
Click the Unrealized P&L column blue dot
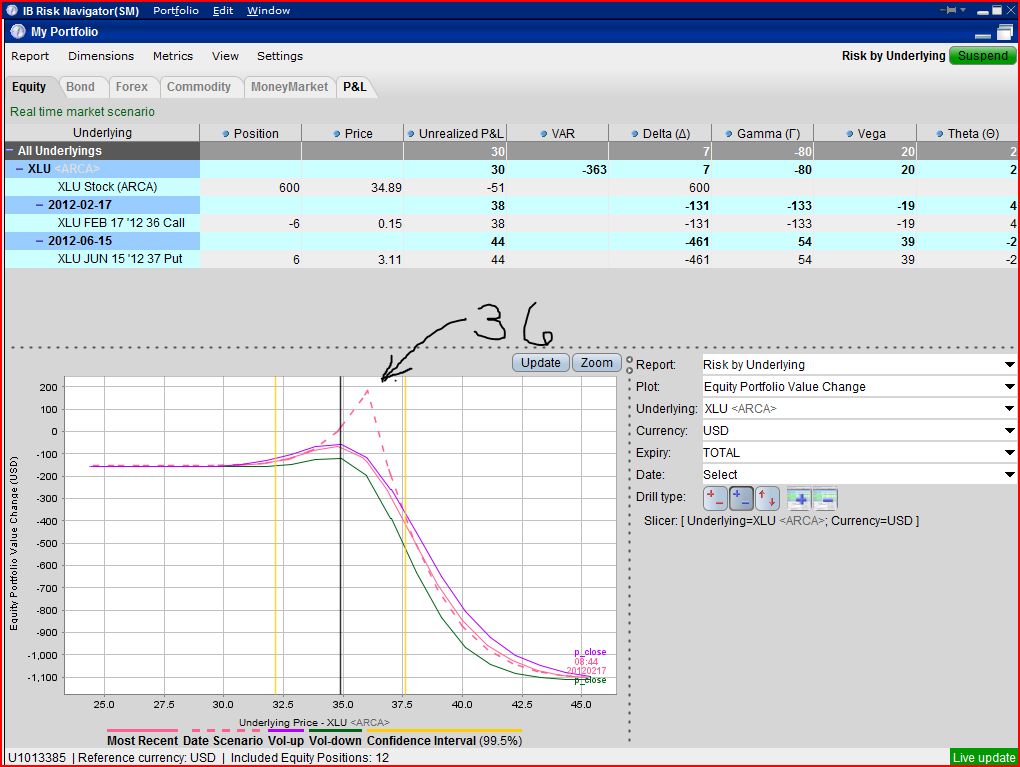click(x=410, y=134)
